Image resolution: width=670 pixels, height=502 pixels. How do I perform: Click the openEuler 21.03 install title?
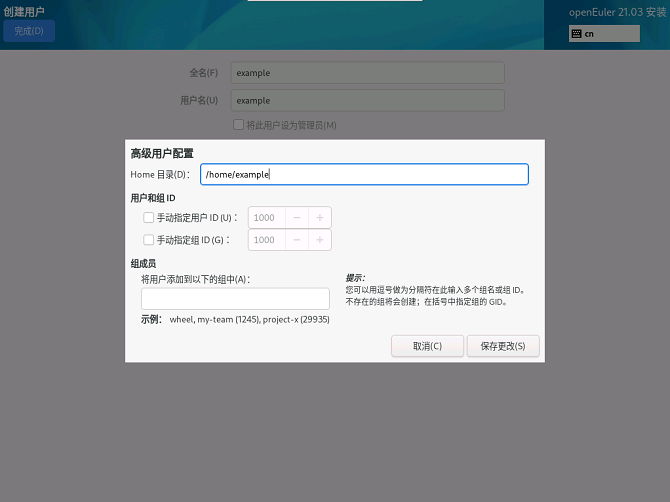click(618, 12)
